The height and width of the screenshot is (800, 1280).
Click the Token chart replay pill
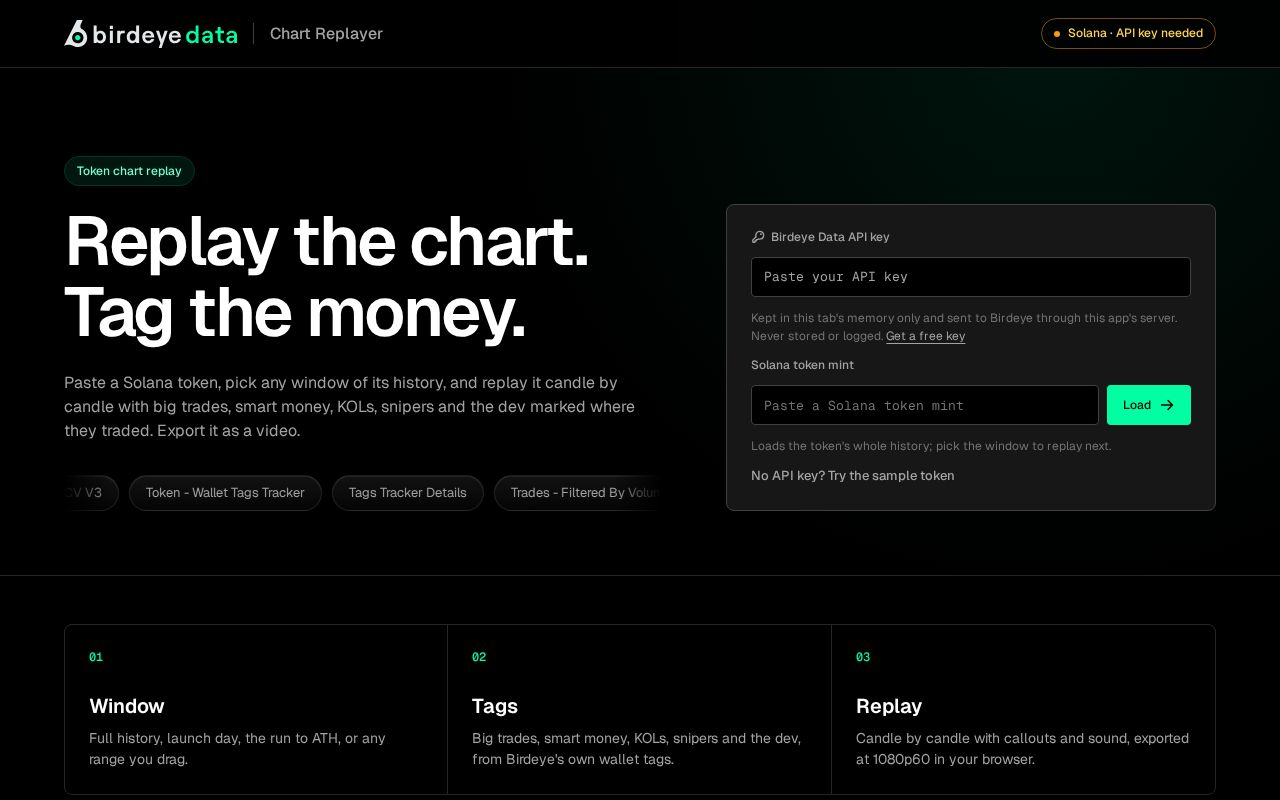tap(129, 171)
